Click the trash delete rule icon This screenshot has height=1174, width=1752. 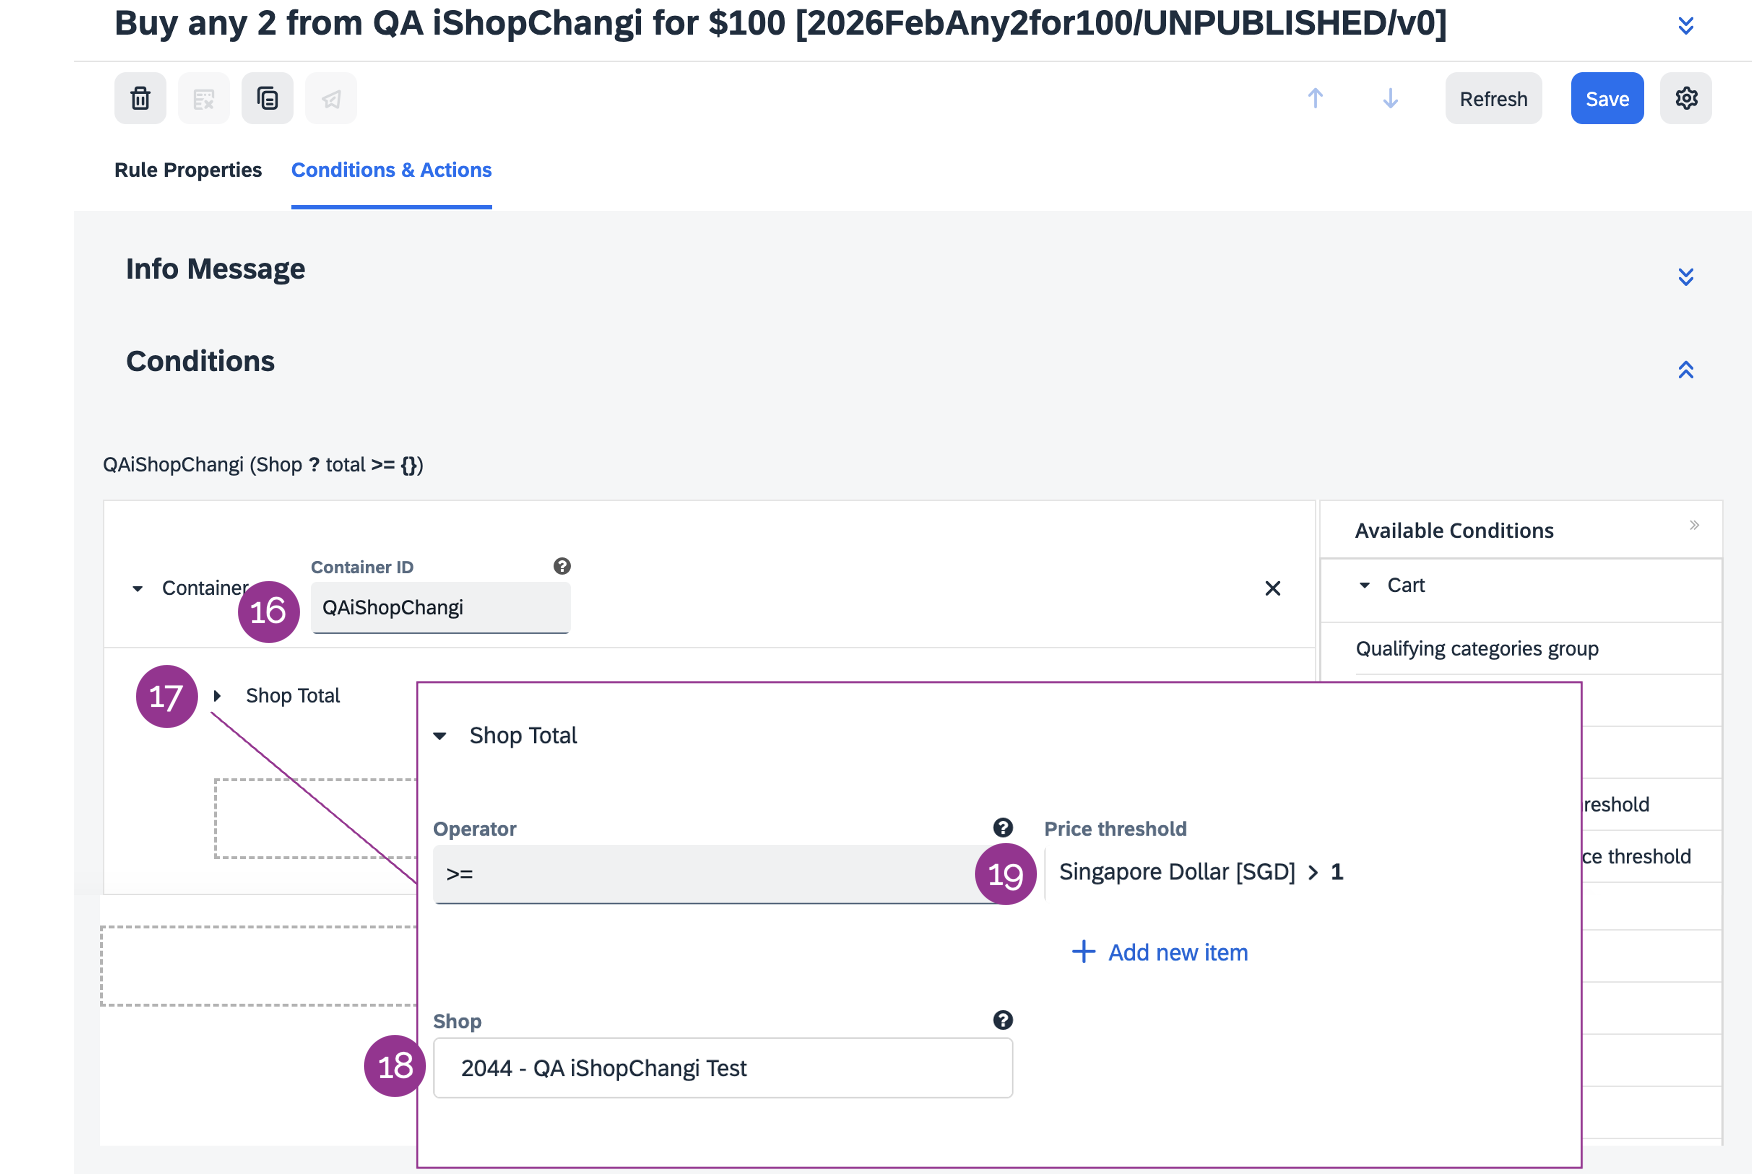[140, 98]
